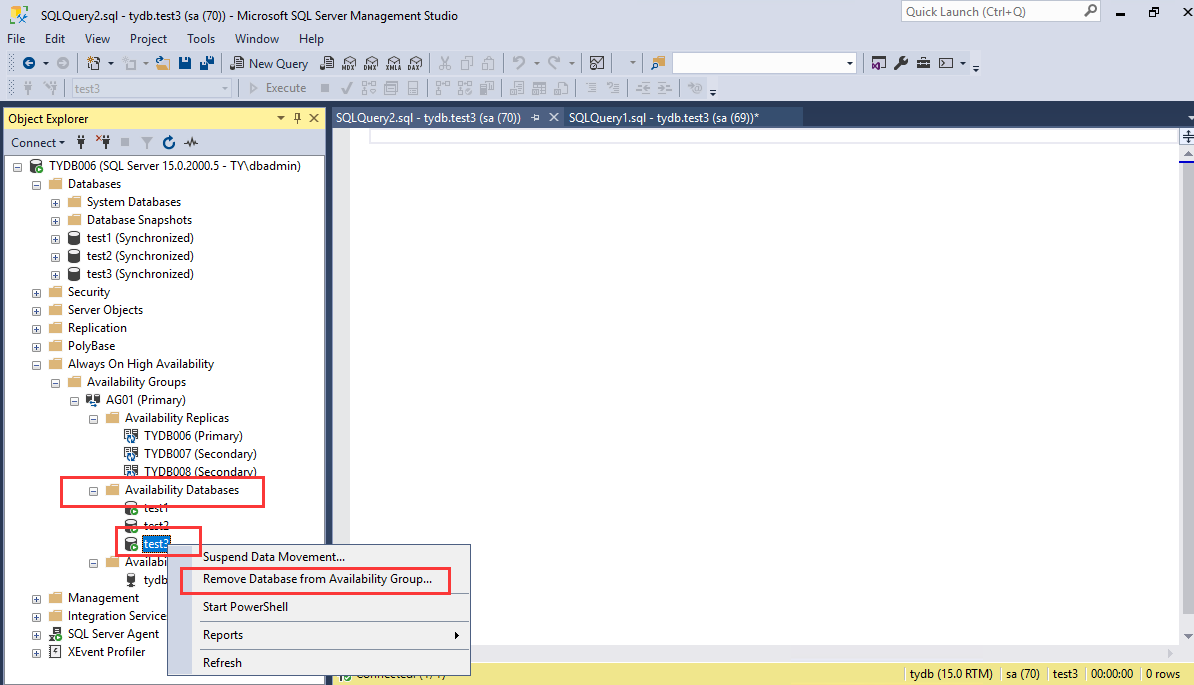Screen dimensions: 1194x685
Task: Open the Edit menu
Action: tap(55, 39)
